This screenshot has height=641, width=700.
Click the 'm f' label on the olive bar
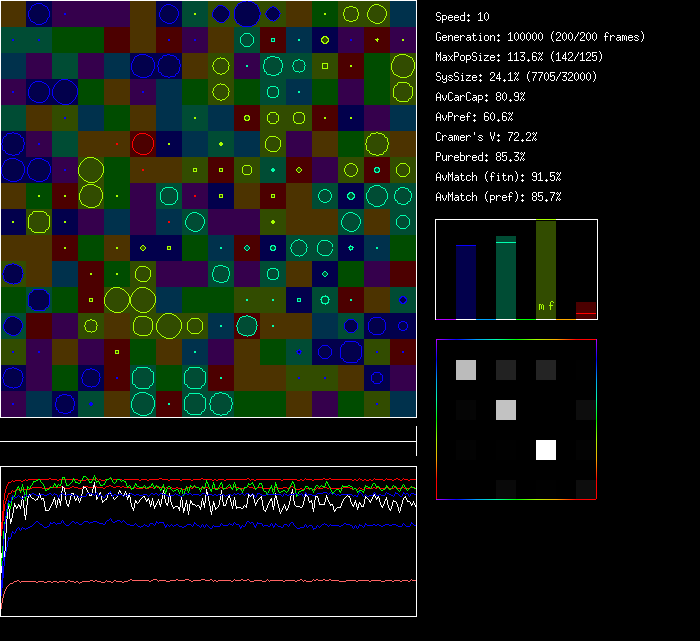pyautogui.click(x=546, y=306)
